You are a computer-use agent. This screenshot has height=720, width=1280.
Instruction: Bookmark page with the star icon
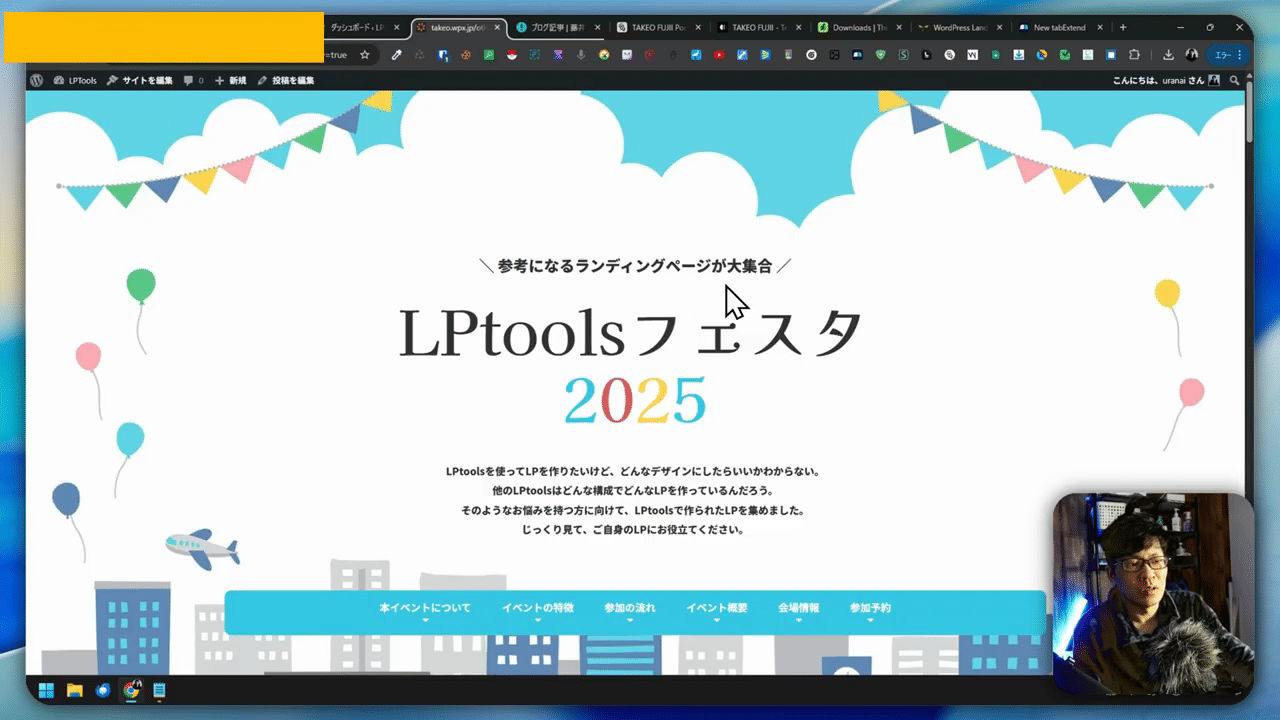365,55
